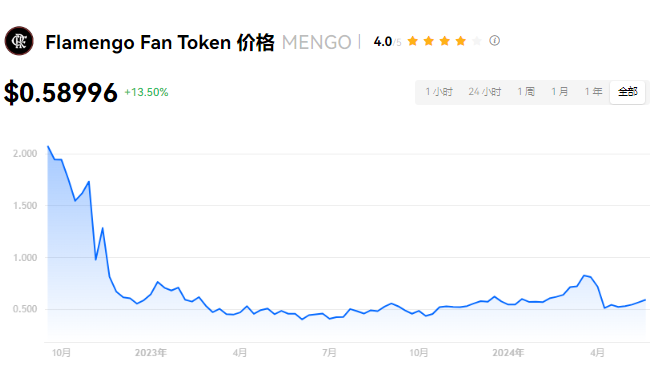This screenshot has height=379, width=652.
Task: Switch chart to 1月 range
Action: [560, 92]
